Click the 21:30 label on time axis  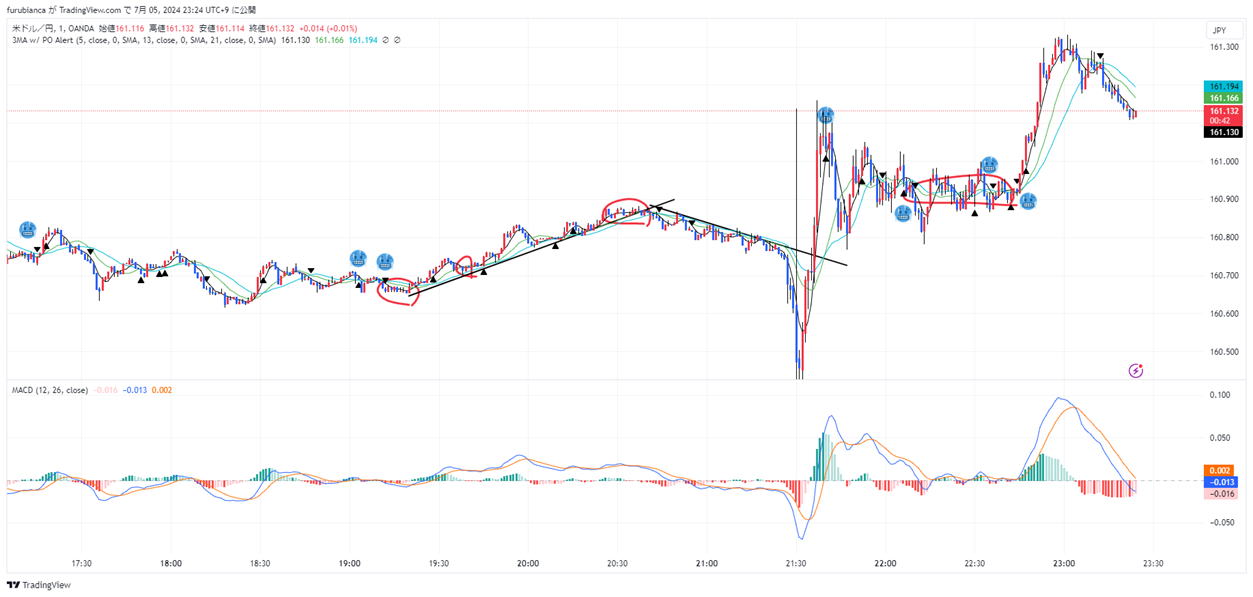point(796,564)
